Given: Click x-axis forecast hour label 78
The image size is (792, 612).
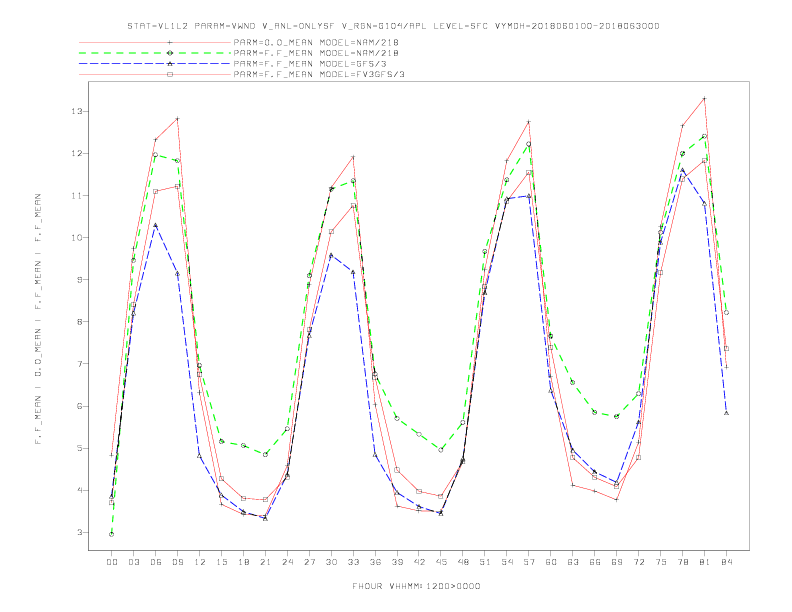Looking at the screenshot, I should pyautogui.click(x=682, y=562).
